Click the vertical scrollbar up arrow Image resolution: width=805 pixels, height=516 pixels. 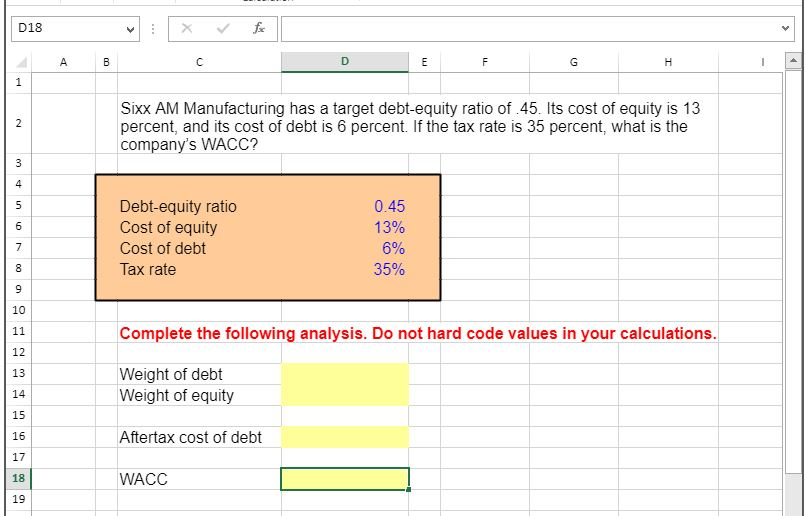click(x=794, y=61)
